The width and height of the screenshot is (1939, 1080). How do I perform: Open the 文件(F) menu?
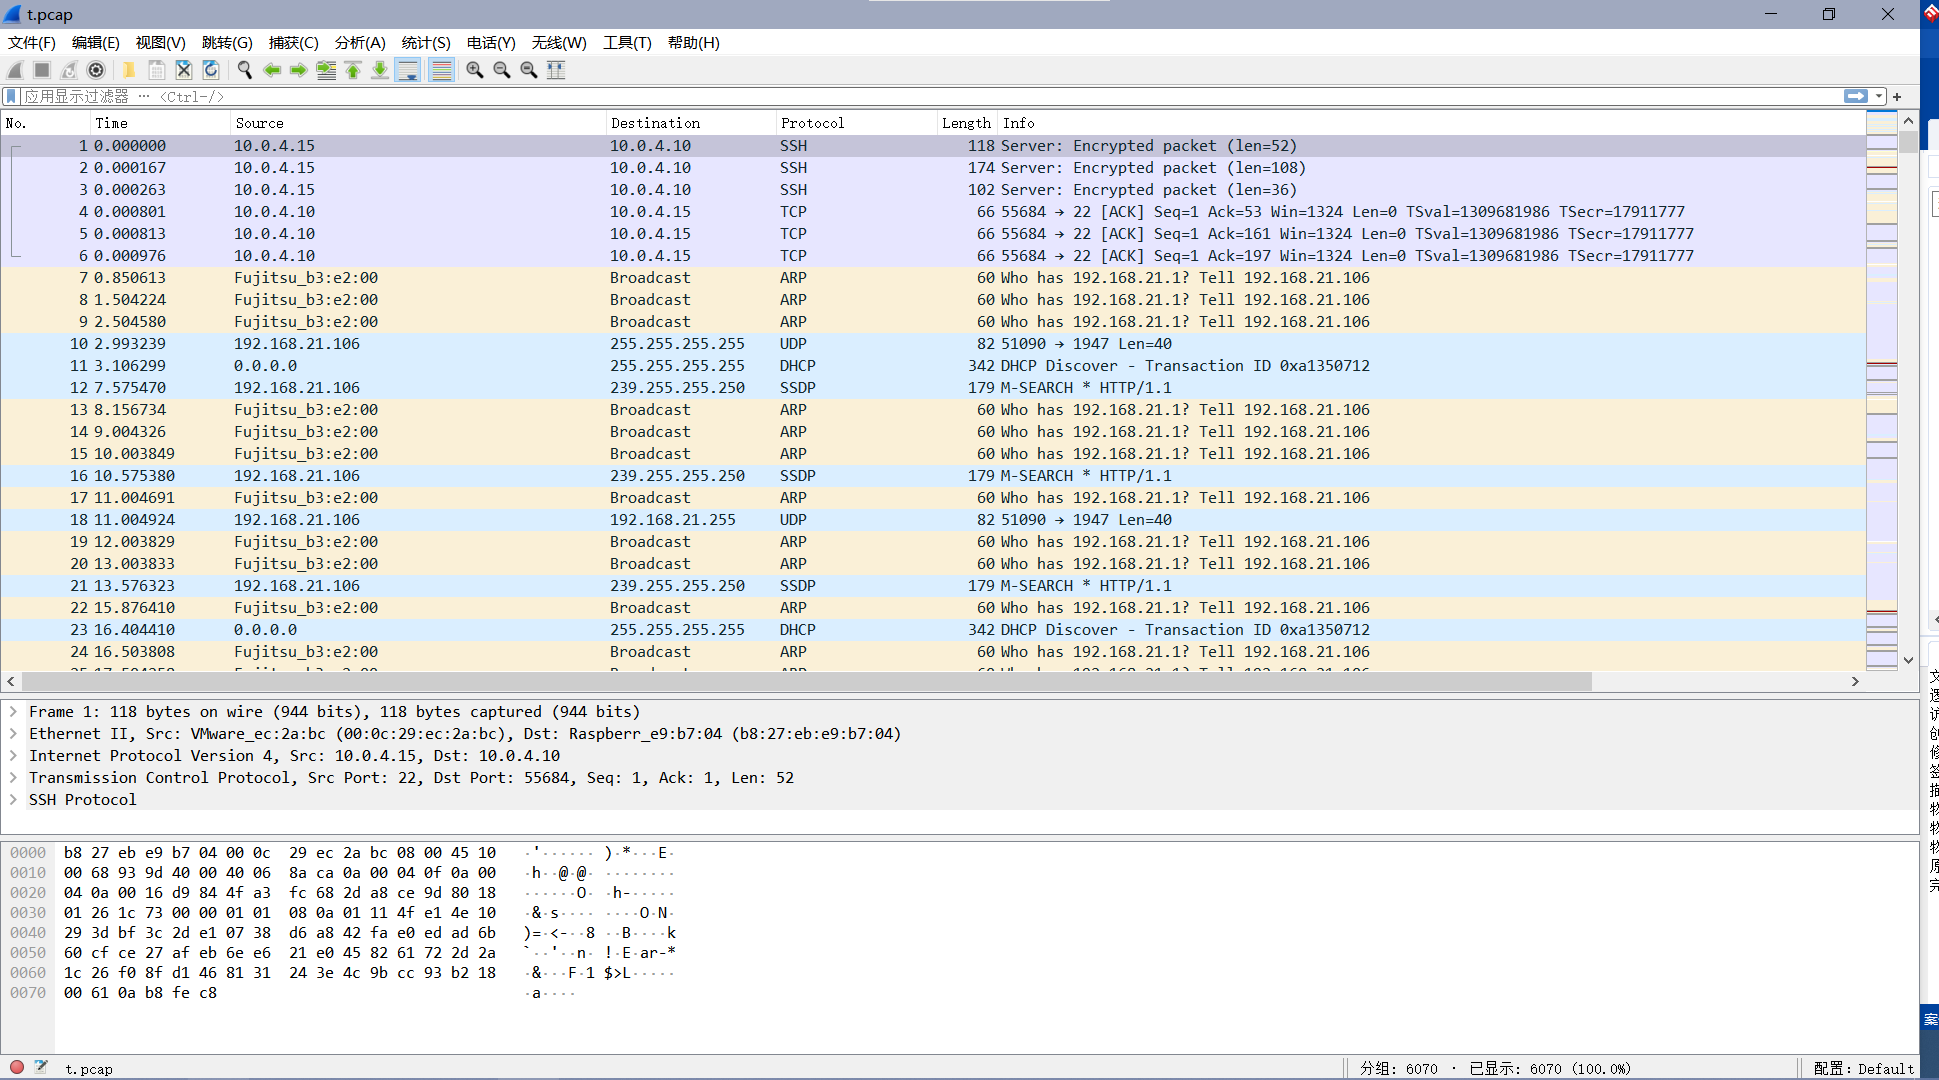pyautogui.click(x=32, y=42)
